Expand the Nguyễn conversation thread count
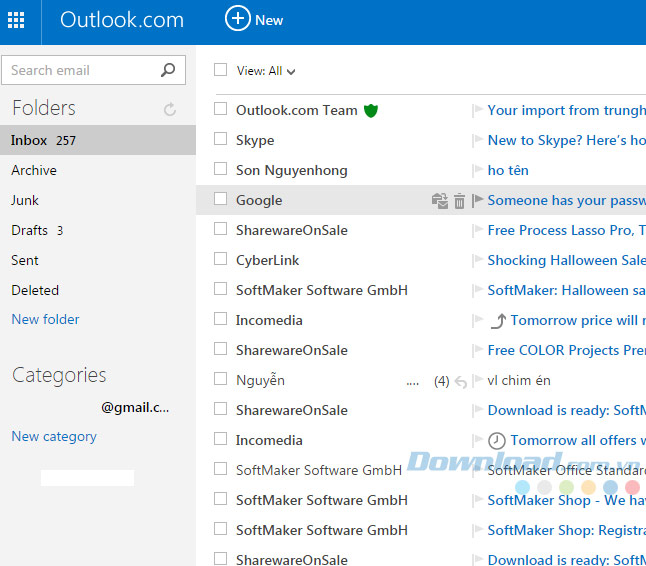 click(441, 381)
